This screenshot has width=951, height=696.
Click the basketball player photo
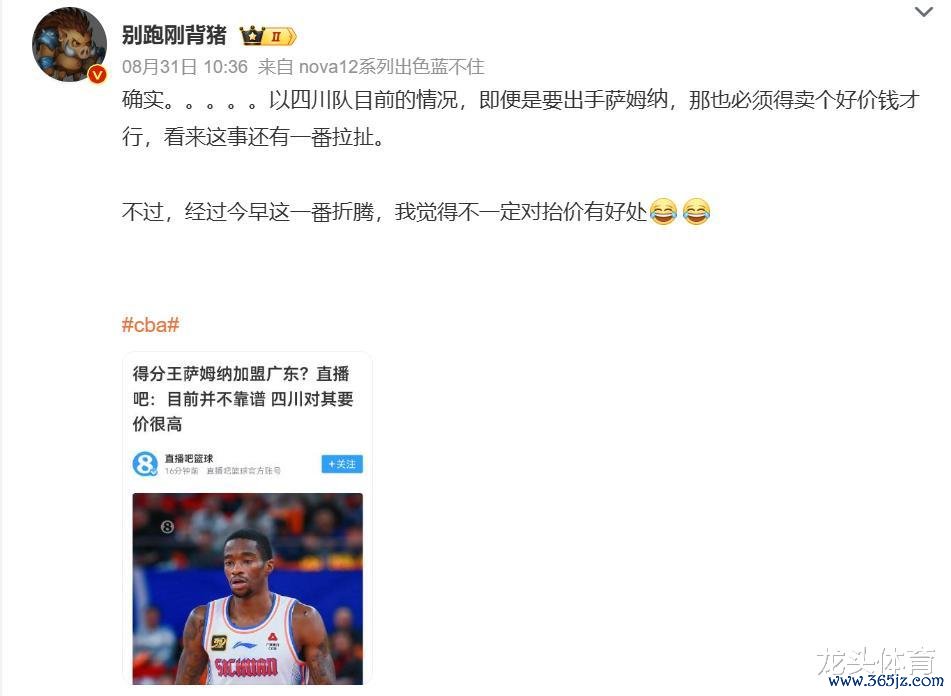tap(247, 589)
